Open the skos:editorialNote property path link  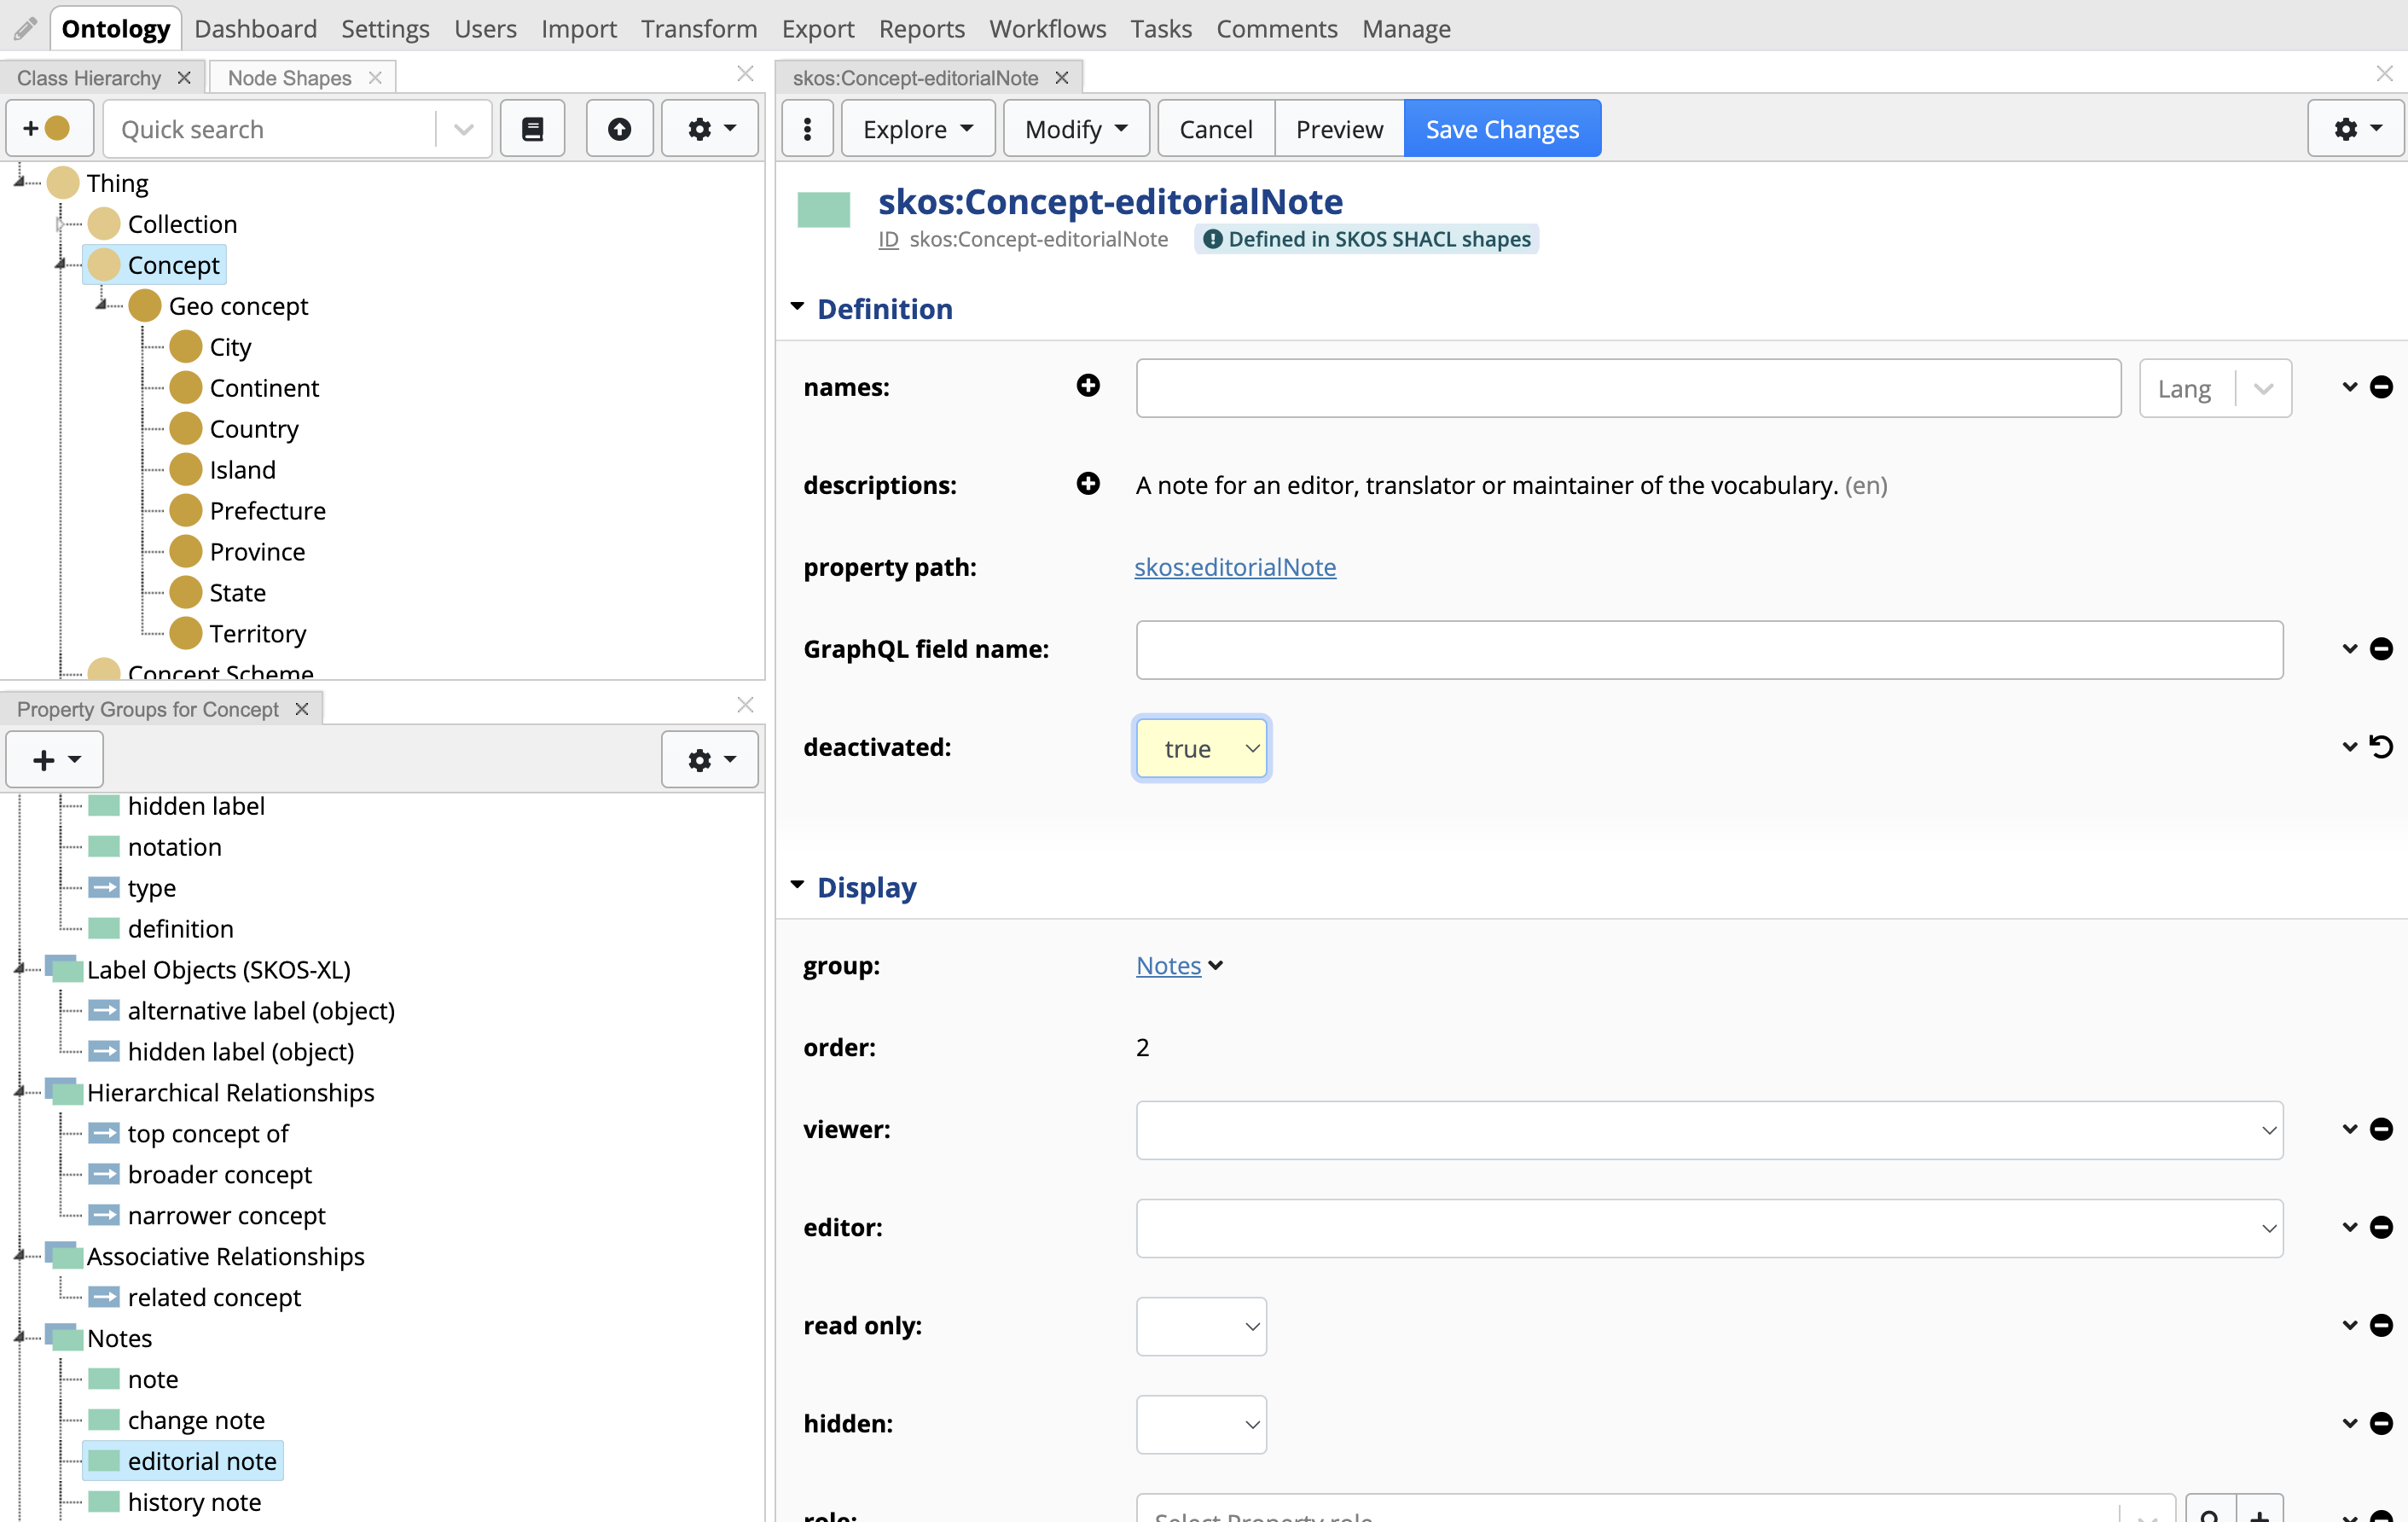(1234, 567)
